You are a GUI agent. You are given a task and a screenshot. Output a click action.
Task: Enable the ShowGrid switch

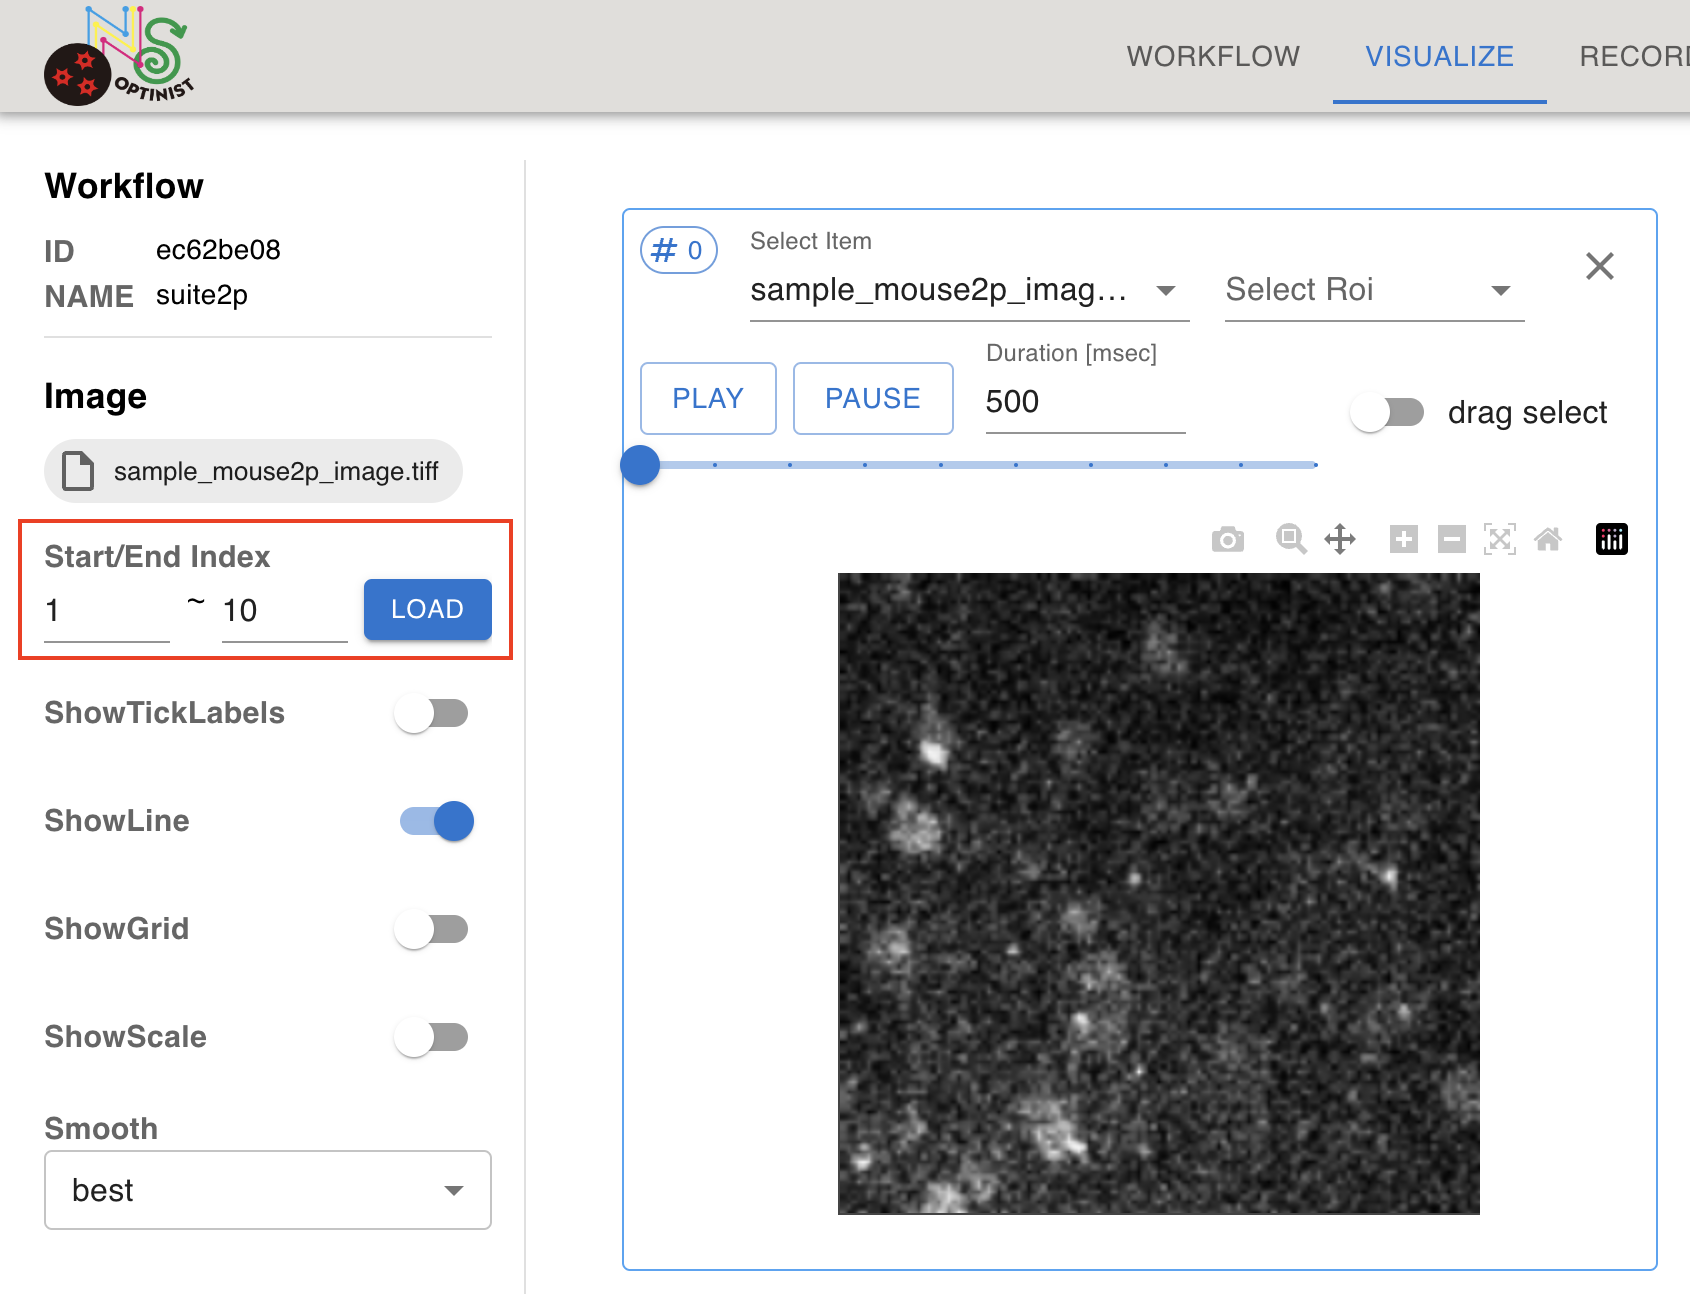coord(431,929)
